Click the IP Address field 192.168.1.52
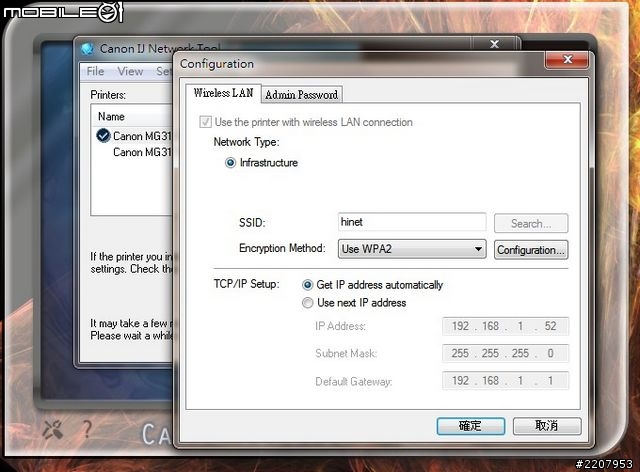 pyautogui.click(x=505, y=326)
